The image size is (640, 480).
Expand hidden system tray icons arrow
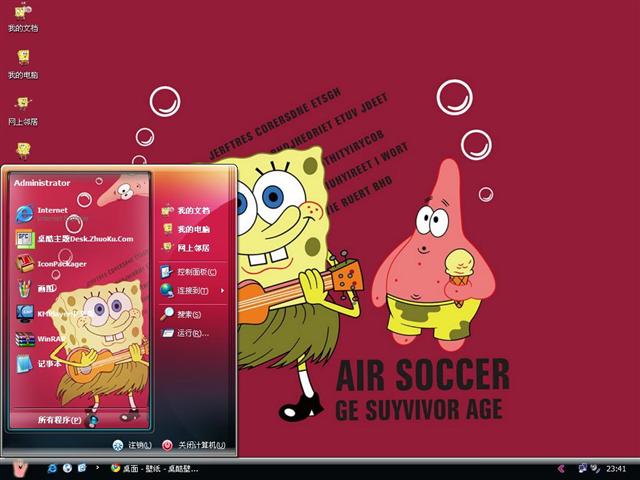(x=562, y=469)
